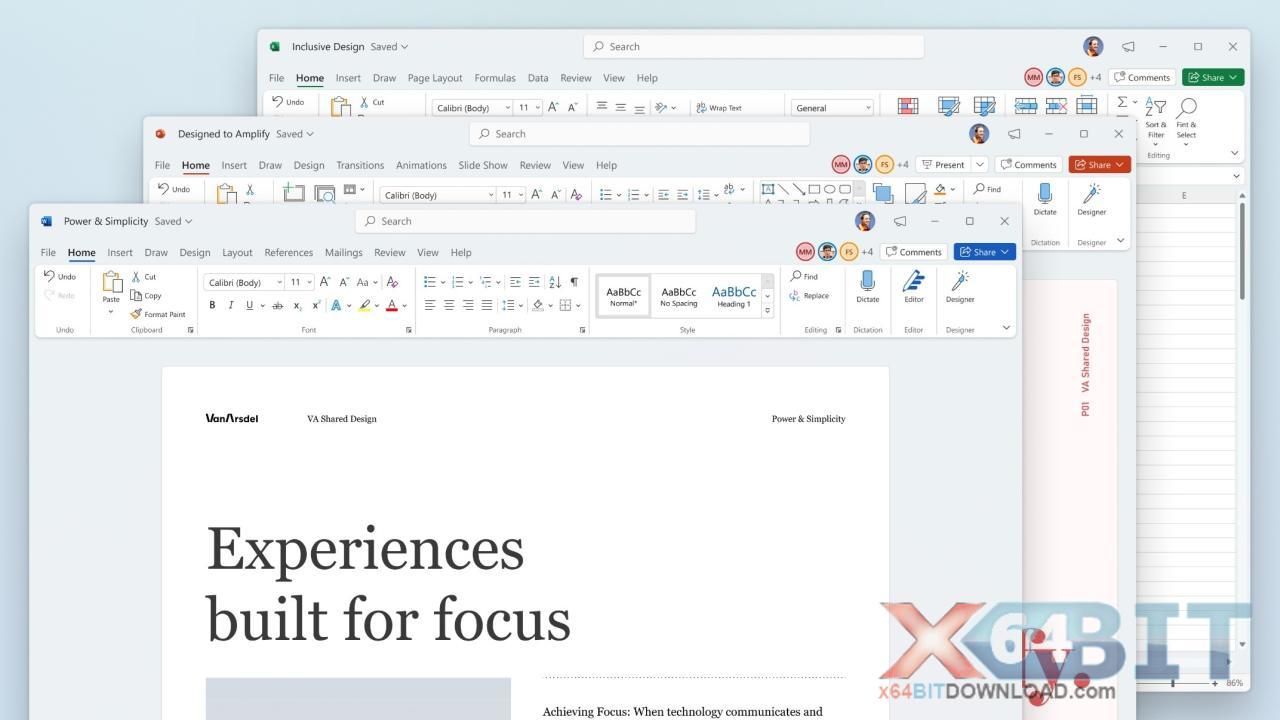
Task: Click Wrap Text in the Excel ribbon
Action: [719, 108]
